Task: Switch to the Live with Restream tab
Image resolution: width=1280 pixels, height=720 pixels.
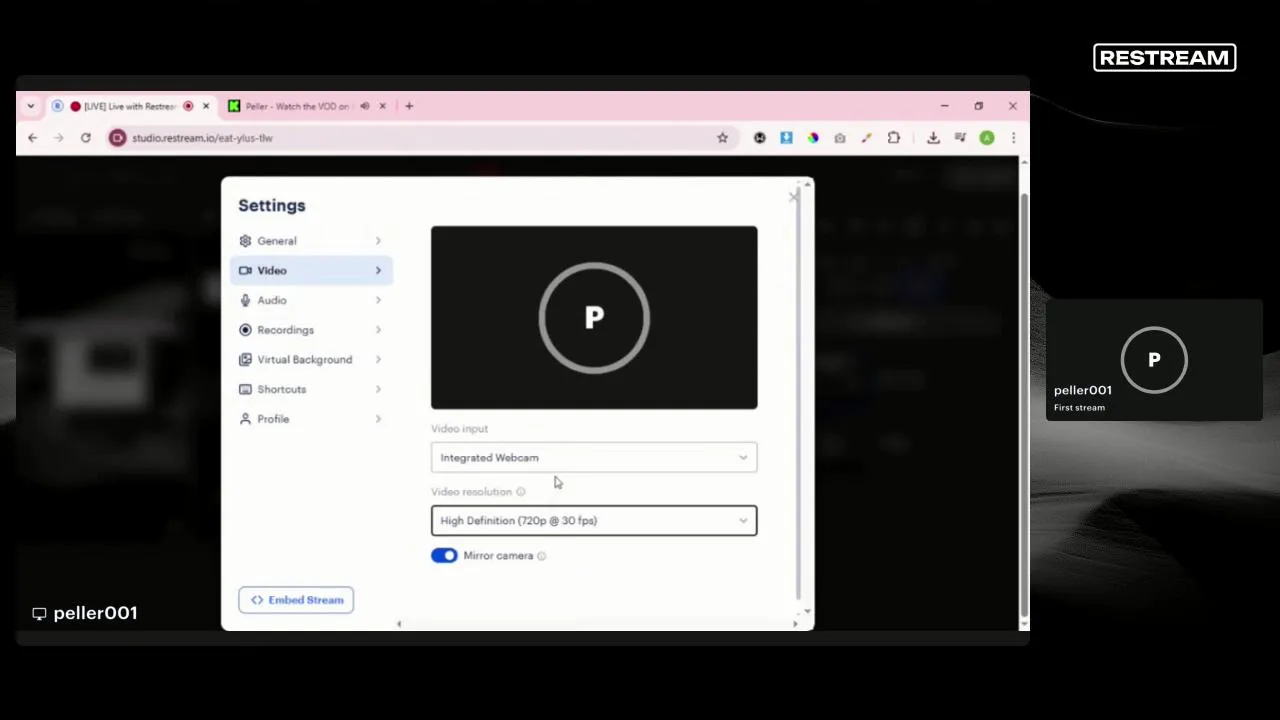Action: [x=130, y=106]
